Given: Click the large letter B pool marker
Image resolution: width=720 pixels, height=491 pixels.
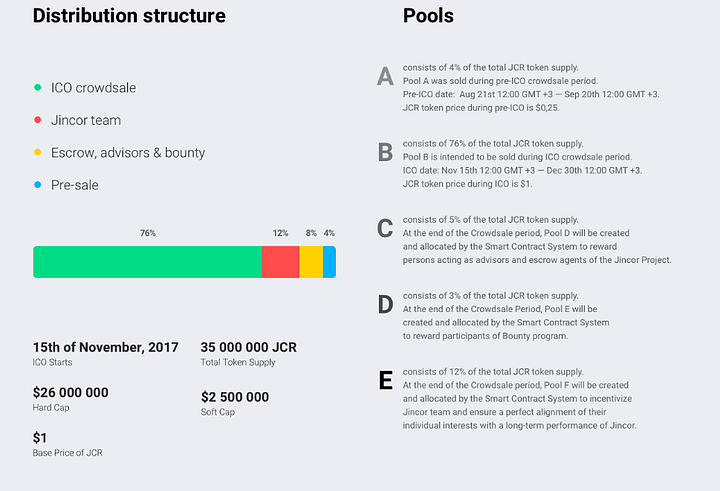Looking at the screenshot, I should [x=385, y=152].
